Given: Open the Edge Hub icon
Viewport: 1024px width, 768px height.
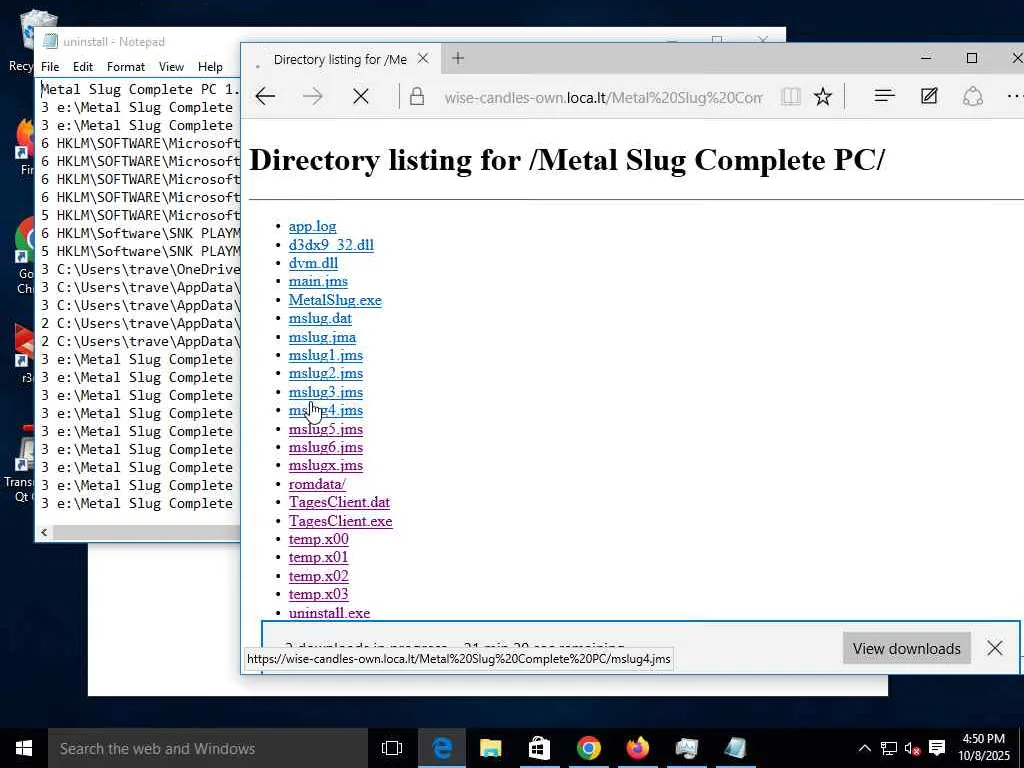Looking at the screenshot, I should (x=884, y=96).
